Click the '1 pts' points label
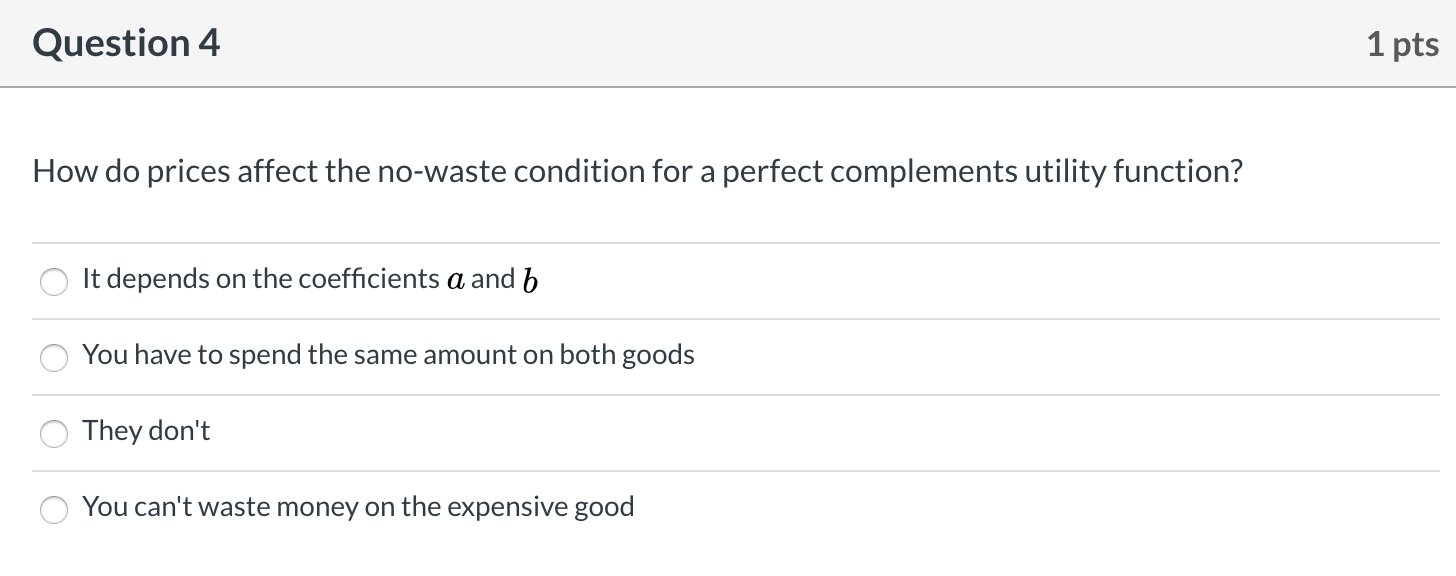This screenshot has width=1456, height=576. [x=1402, y=44]
